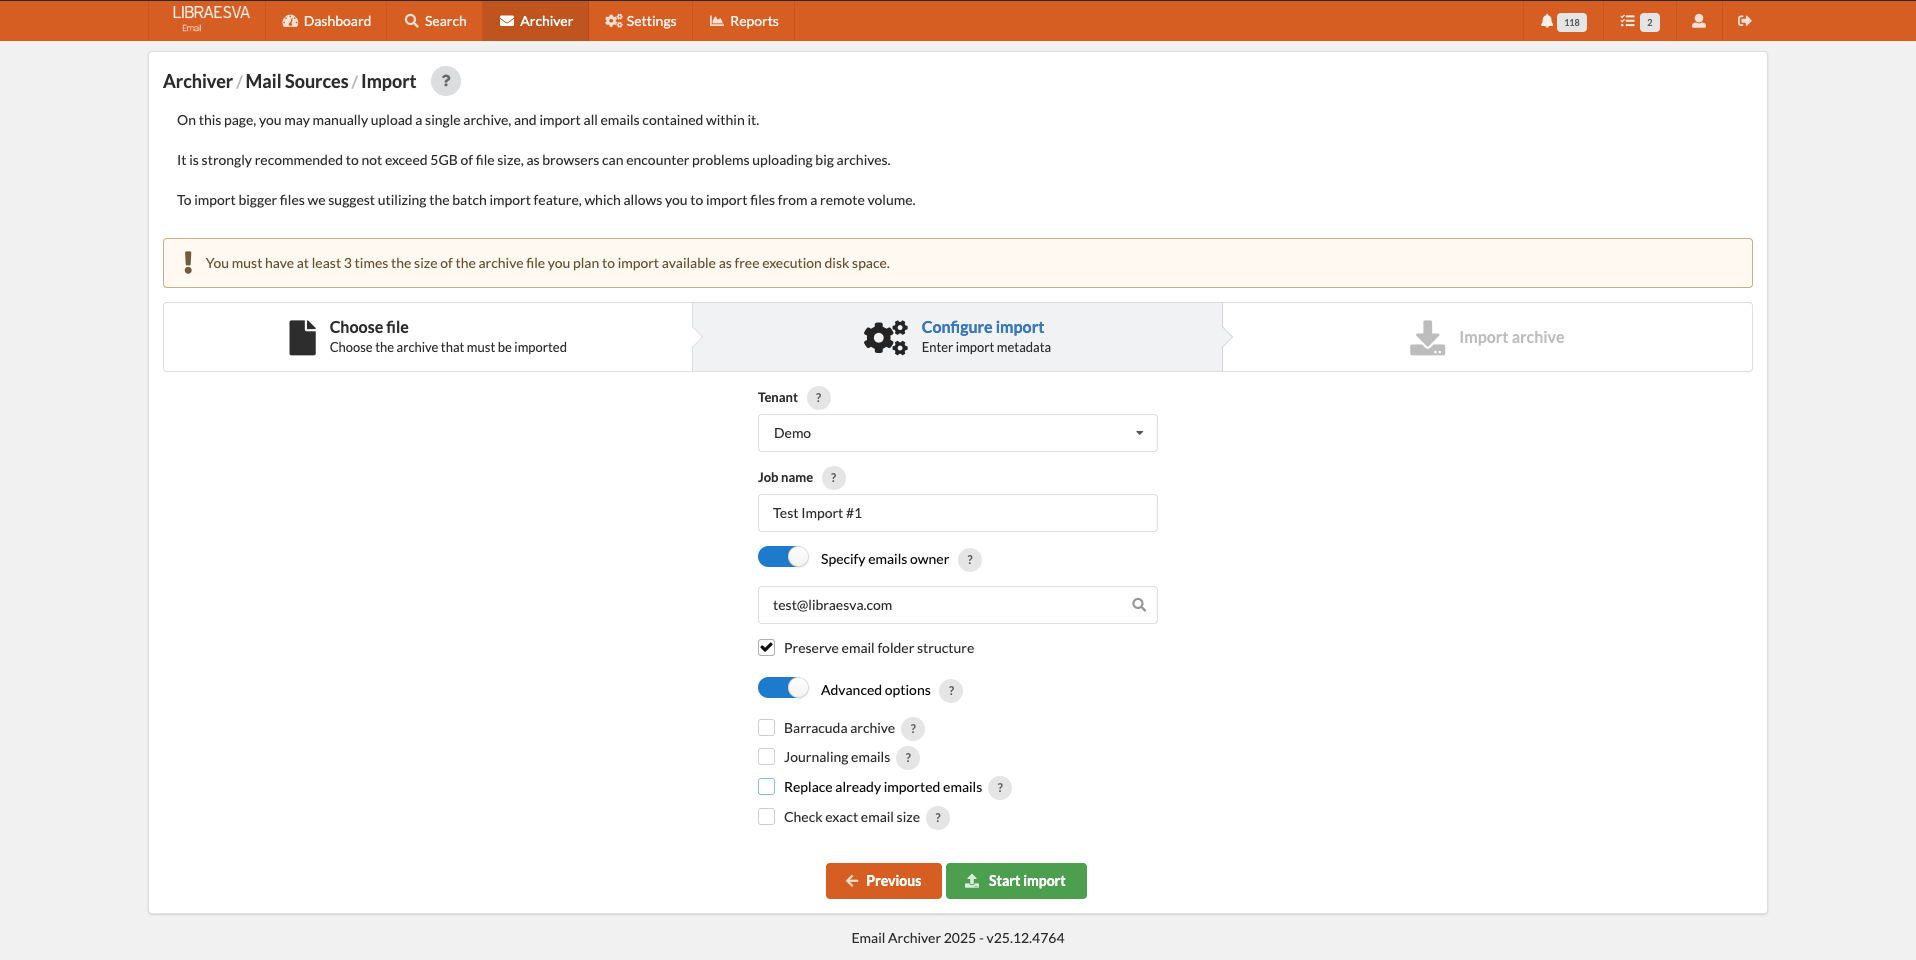Click the search magnifier in owner email field
The height and width of the screenshot is (960, 1916).
click(1139, 605)
